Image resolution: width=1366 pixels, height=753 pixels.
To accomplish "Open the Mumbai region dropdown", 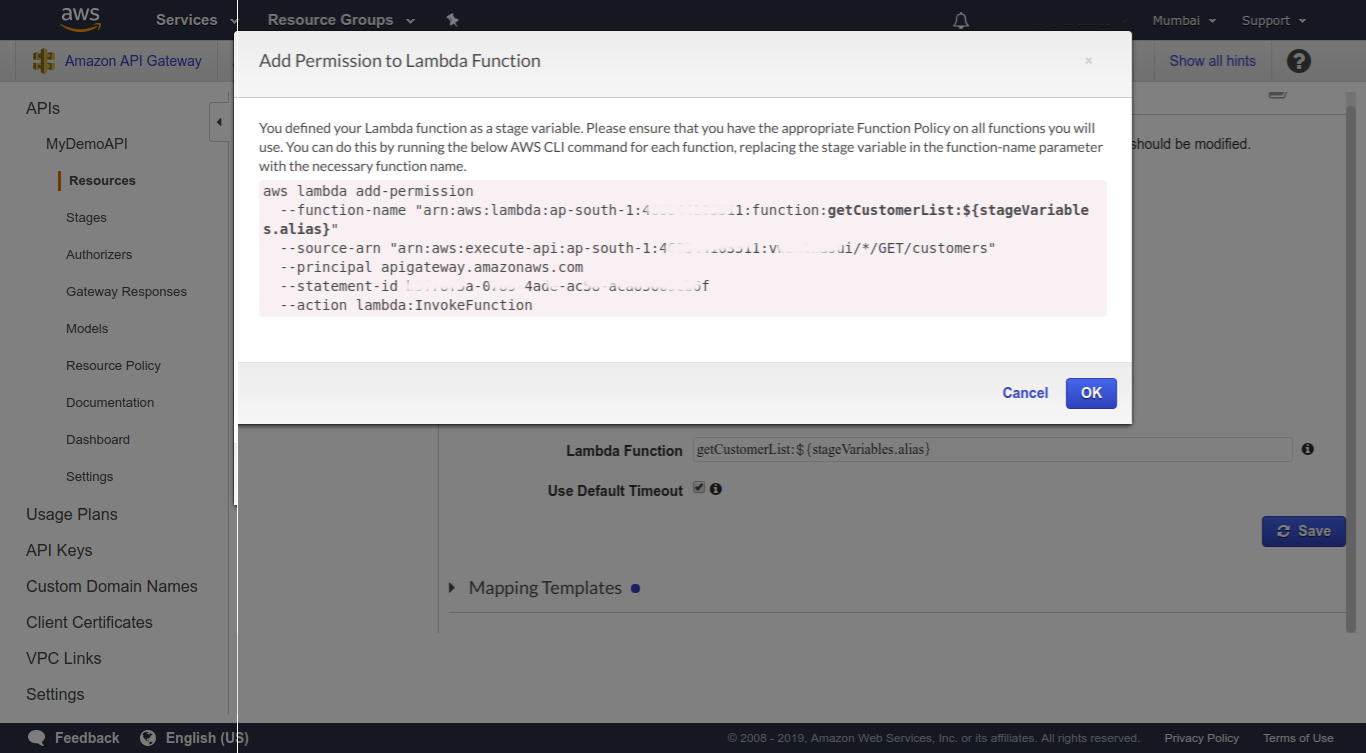I will point(1184,20).
